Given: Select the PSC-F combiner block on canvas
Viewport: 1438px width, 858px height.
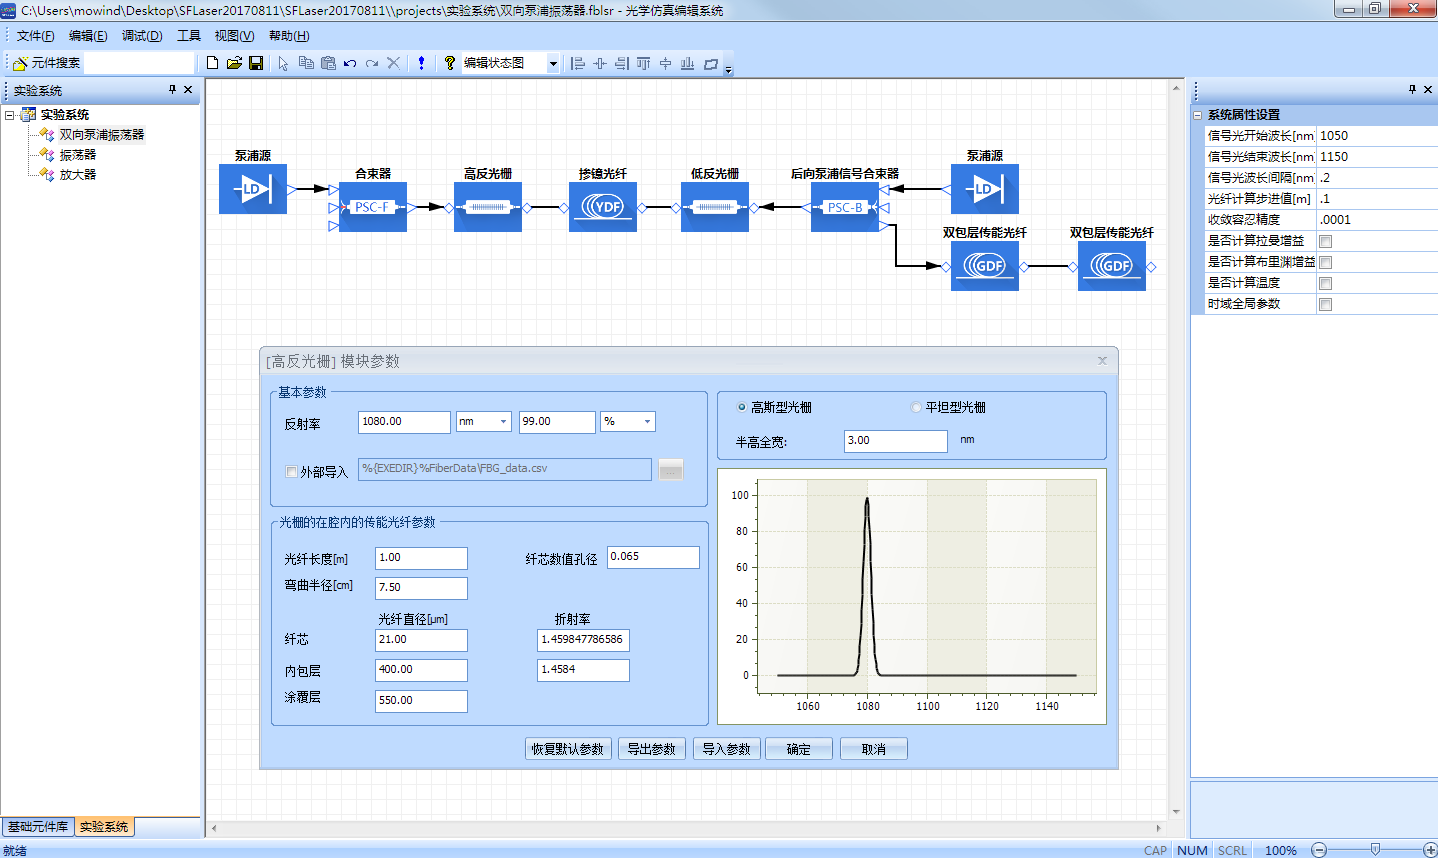Looking at the screenshot, I should [x=372, y=207].
